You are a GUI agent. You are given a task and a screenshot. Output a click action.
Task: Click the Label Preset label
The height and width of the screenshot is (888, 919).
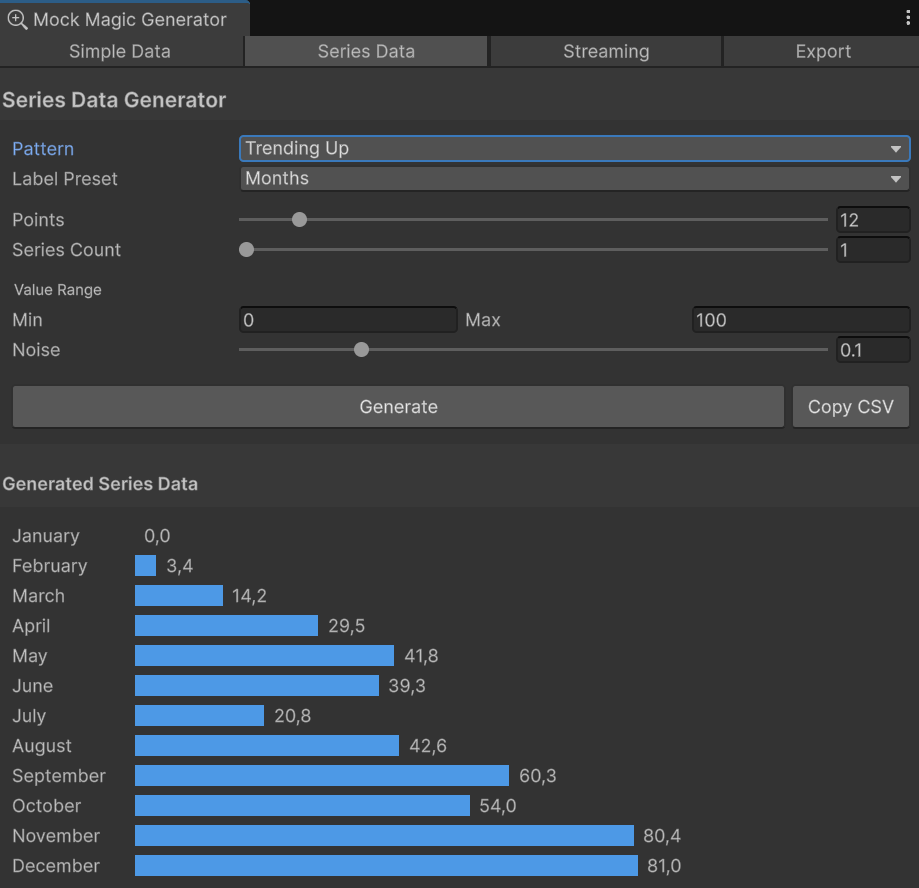[64, 179]
